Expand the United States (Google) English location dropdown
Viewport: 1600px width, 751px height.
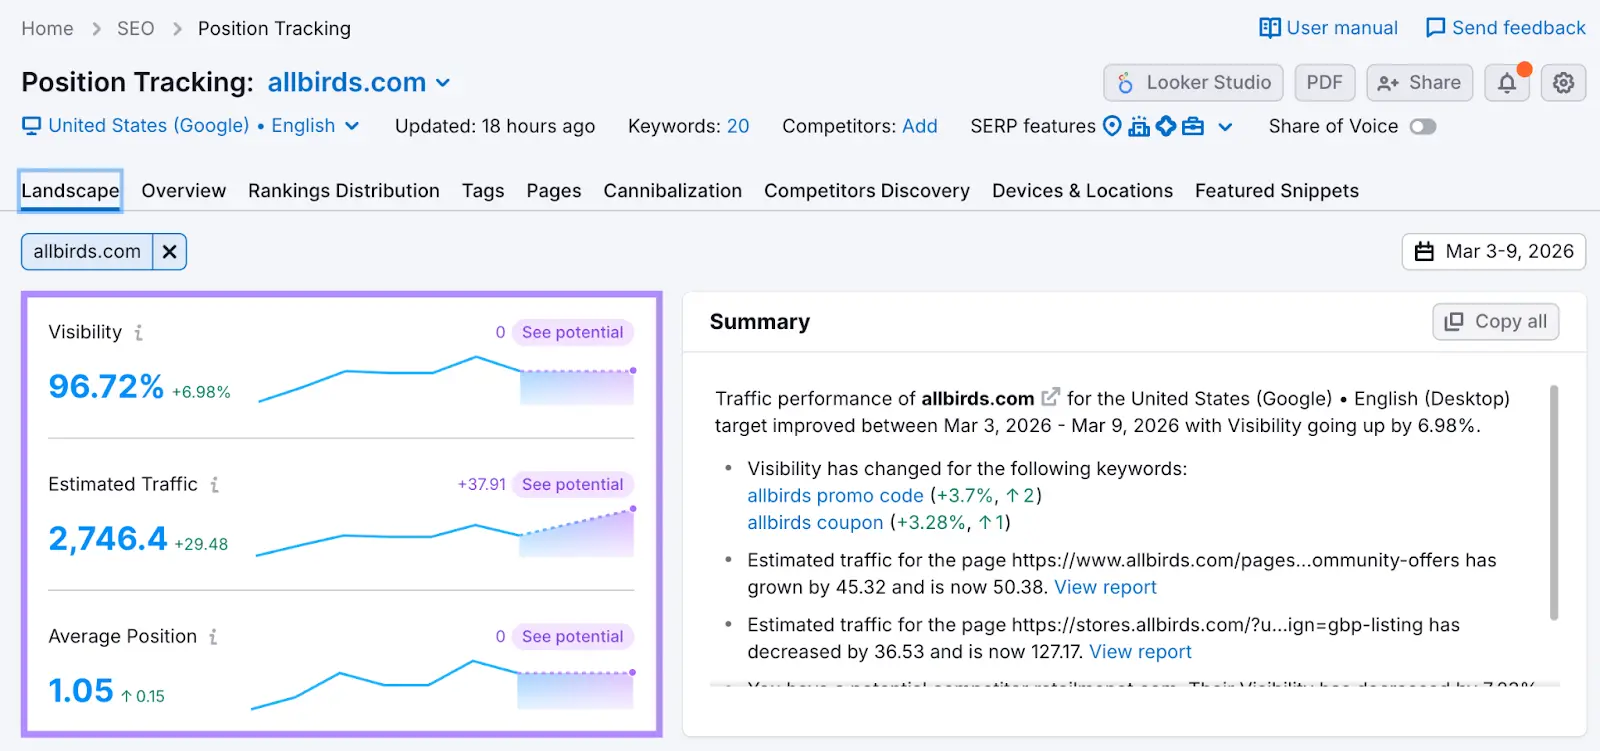(352, 126)
